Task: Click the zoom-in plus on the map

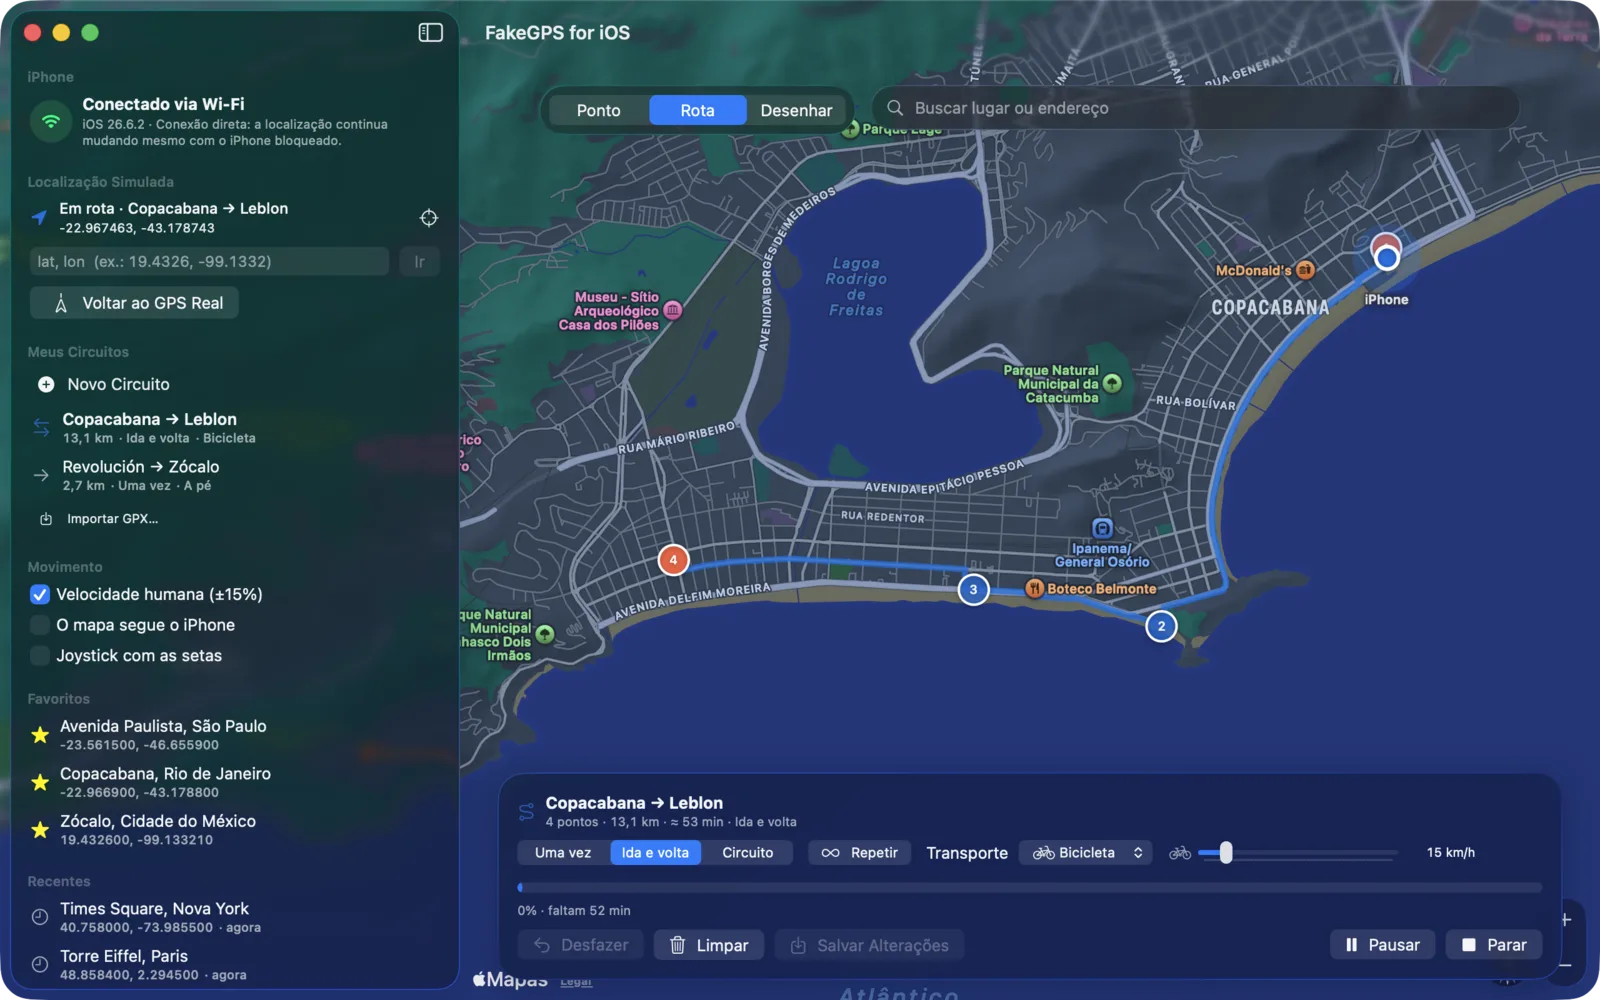Action: 1566,920
